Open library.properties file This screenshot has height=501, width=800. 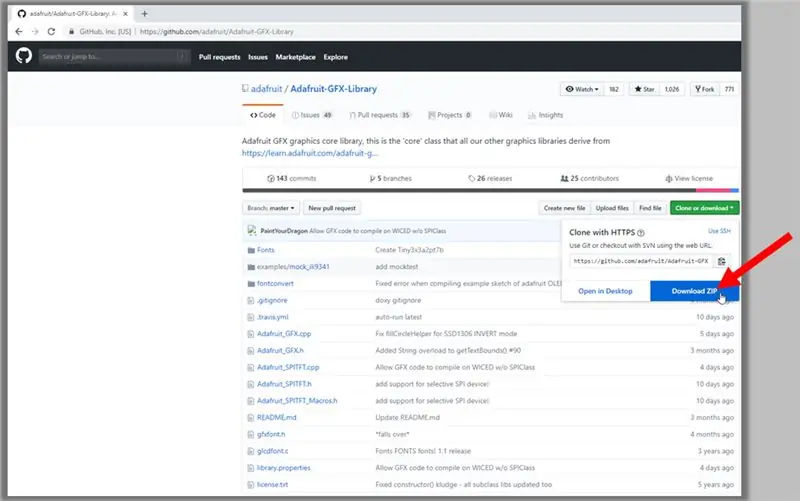click(x=284, y=468)
